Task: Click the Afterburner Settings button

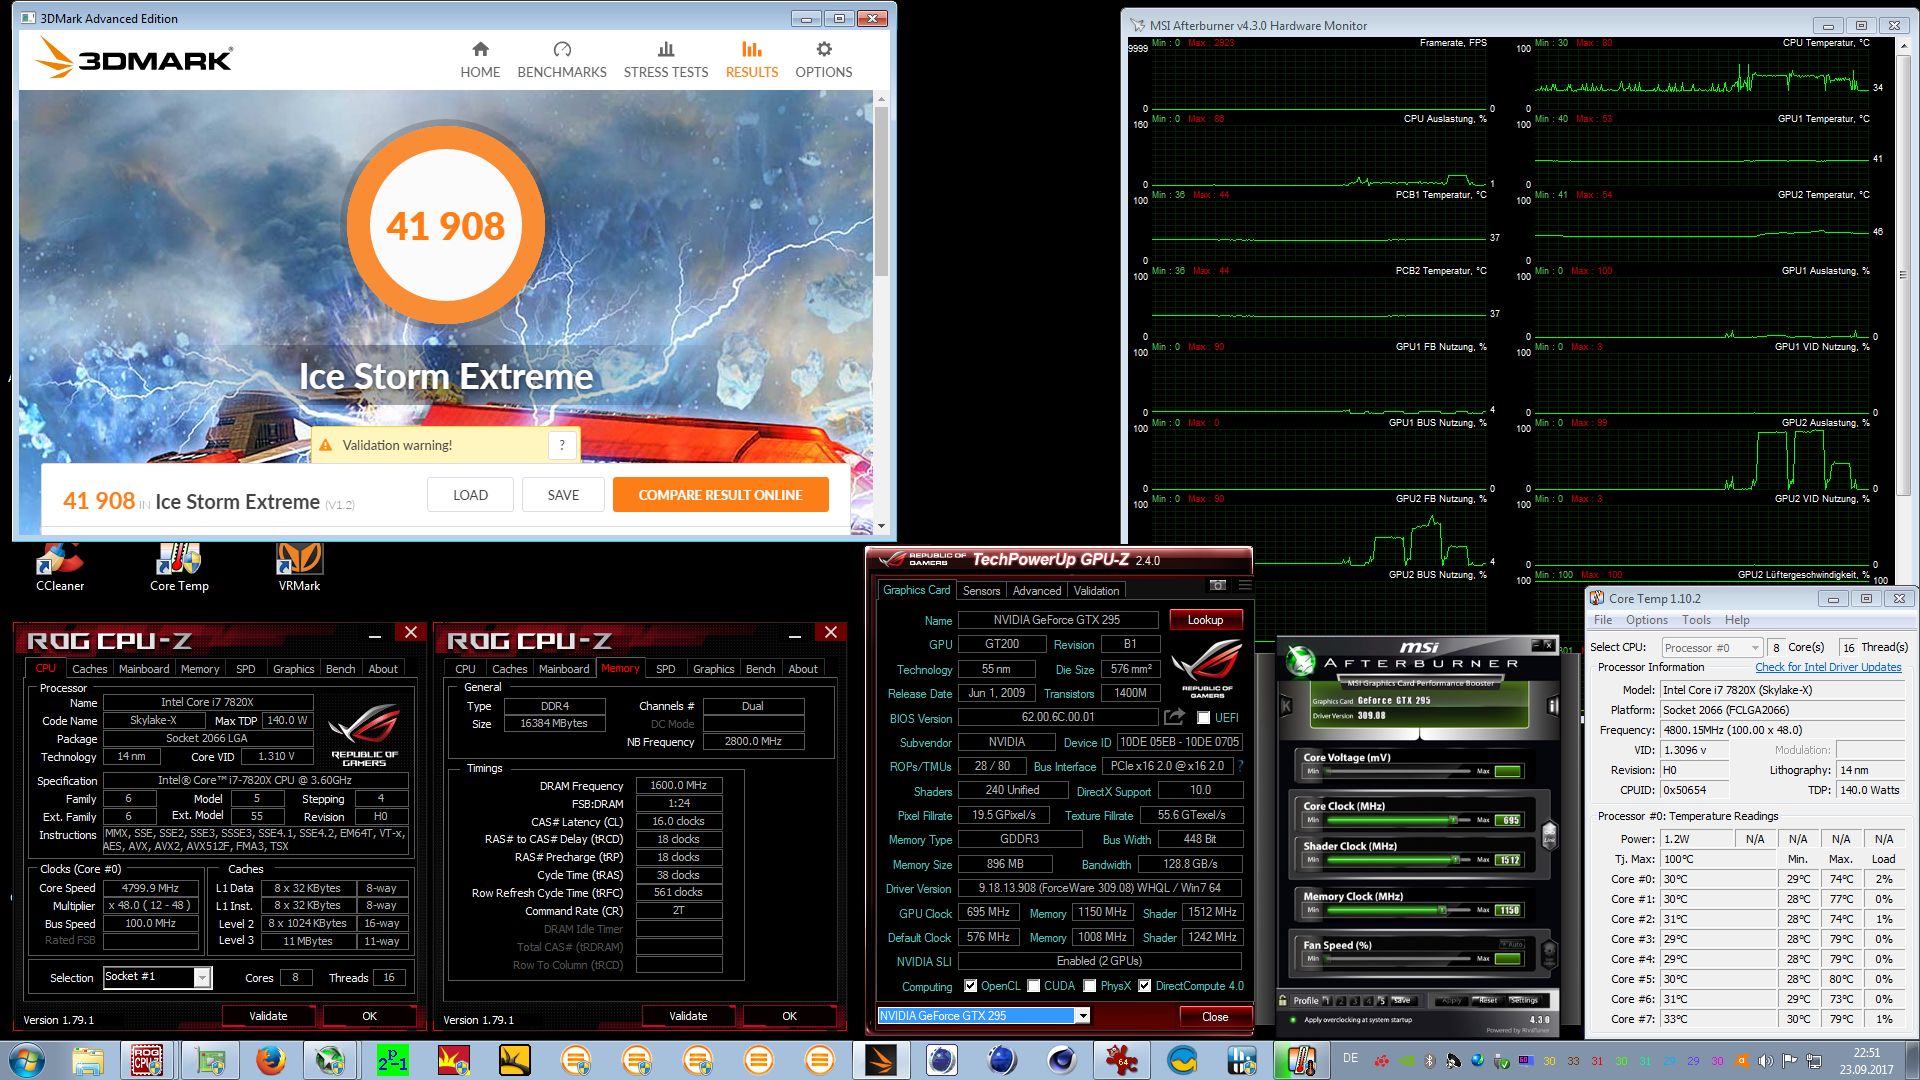Action: pyautogui.click(x=1523, y=1000)
